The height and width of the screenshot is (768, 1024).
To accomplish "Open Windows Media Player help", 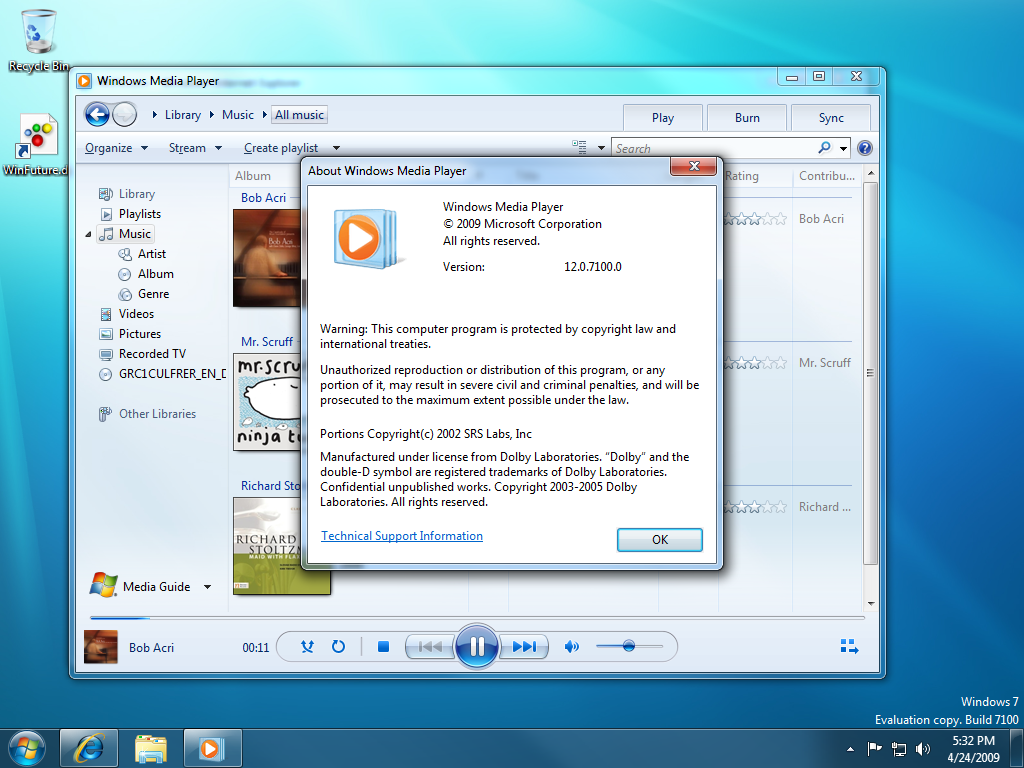I will [865, 148].
